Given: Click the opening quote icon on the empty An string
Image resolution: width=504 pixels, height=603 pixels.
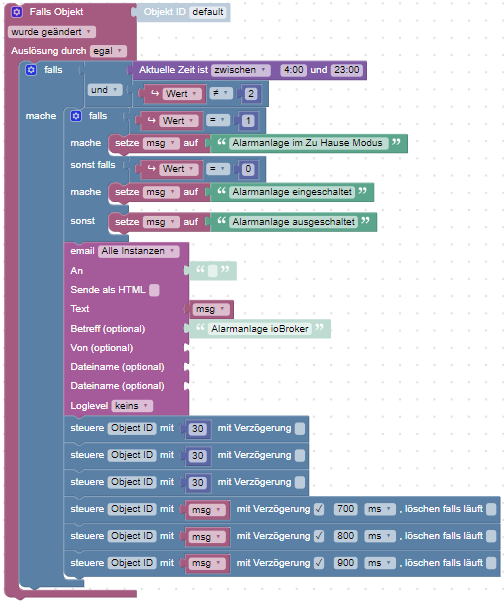Looking at the screenshot, I should (x=200, y=270).
